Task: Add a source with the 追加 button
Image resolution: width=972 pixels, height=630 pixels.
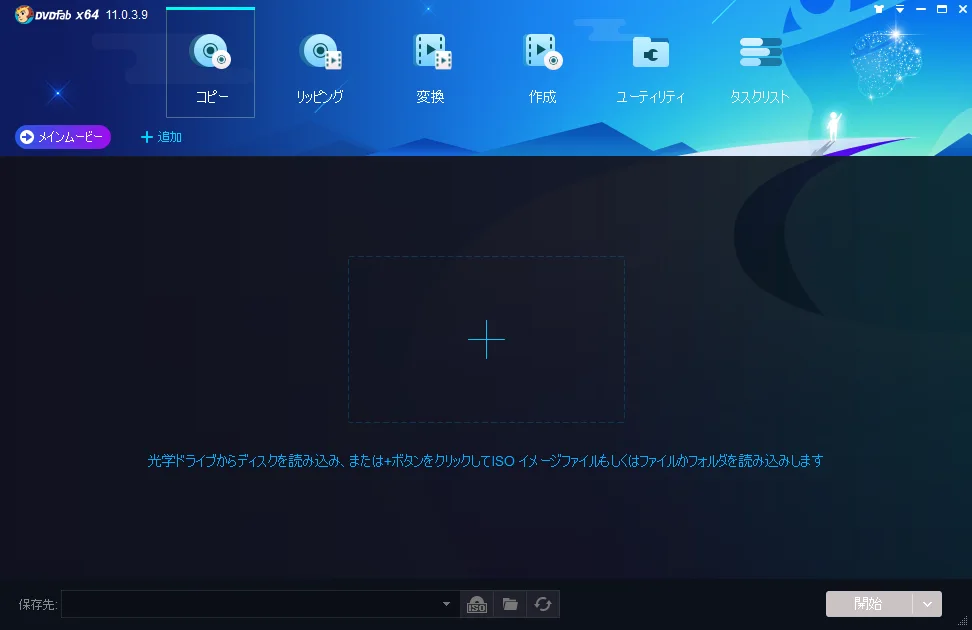Action: pyautogui.click(x=161, y=137)
